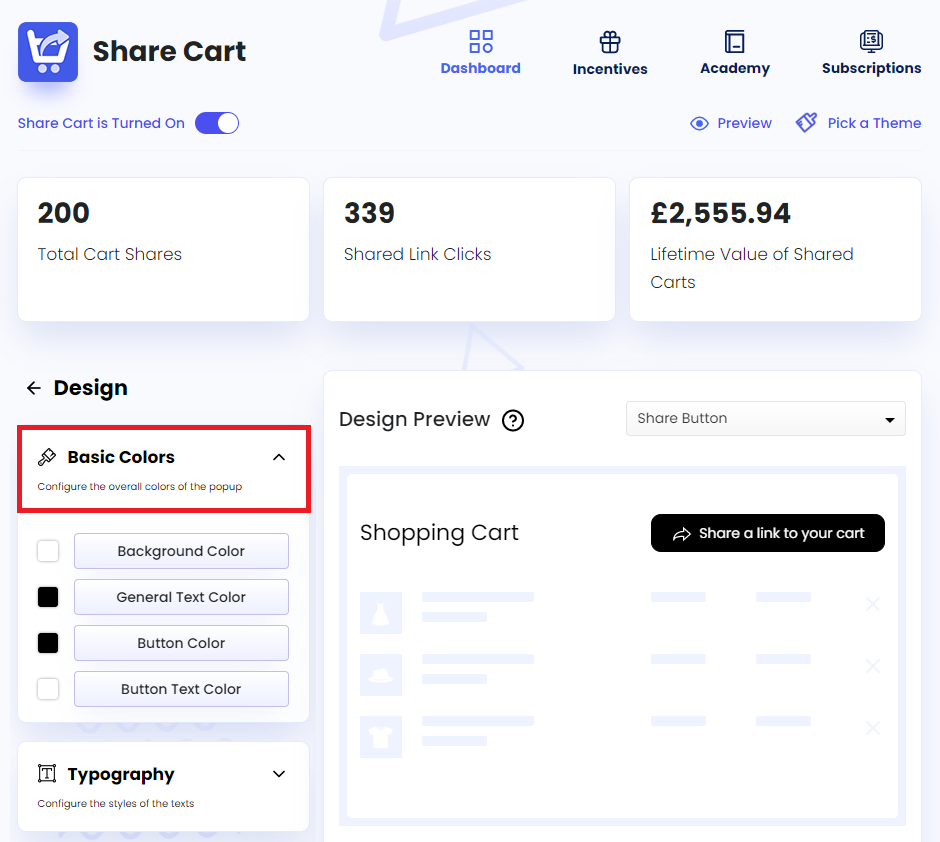Click the back arrow next to Design
The height and width of the screenshot is (842, 940).
(33, 387)
